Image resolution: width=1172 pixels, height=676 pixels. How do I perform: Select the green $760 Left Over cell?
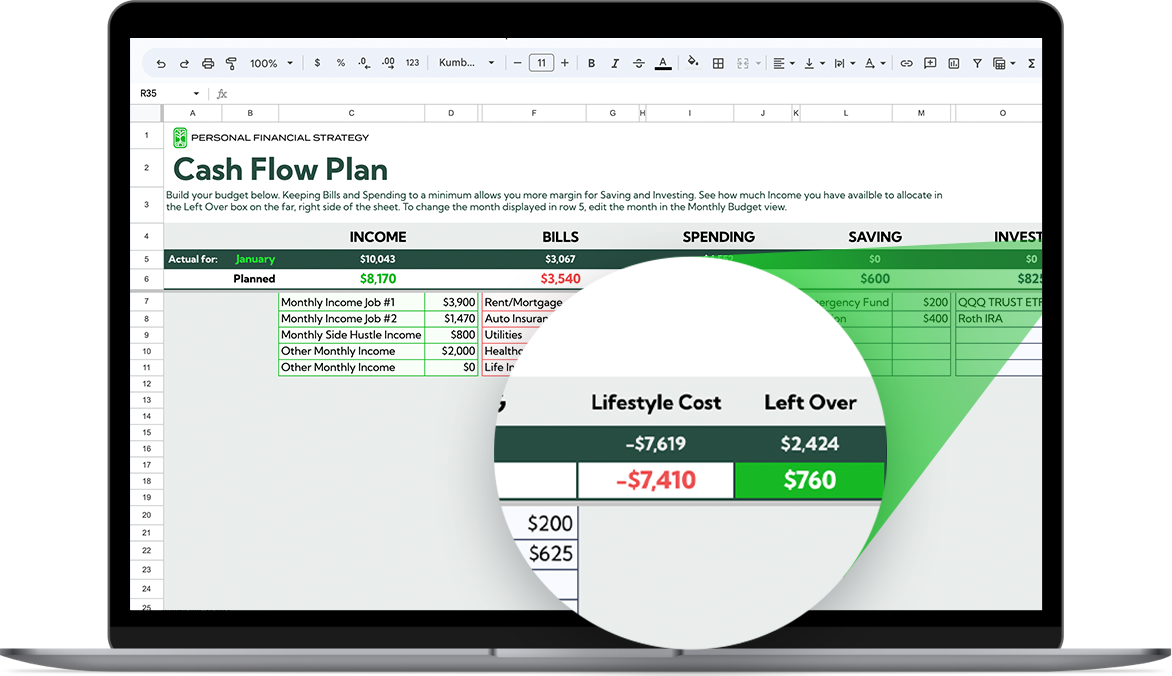[x=809, y=480]
